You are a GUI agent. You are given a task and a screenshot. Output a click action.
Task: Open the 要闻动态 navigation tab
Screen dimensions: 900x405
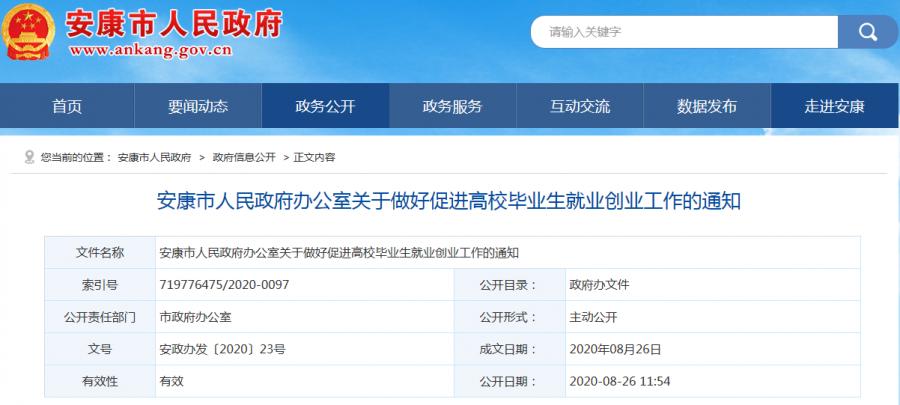click(198, 106)
